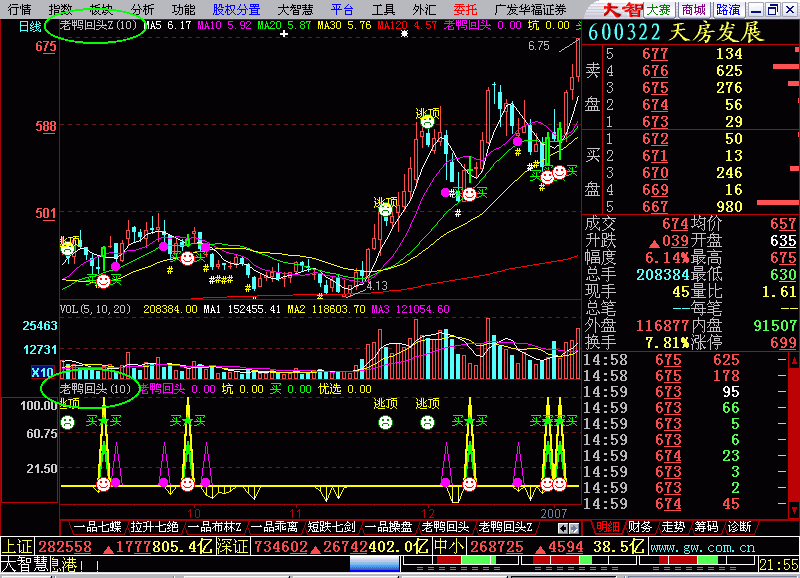The image size is (800, 578).
Task: Click the 深证 index in status bar
Action: click(232, 546)
